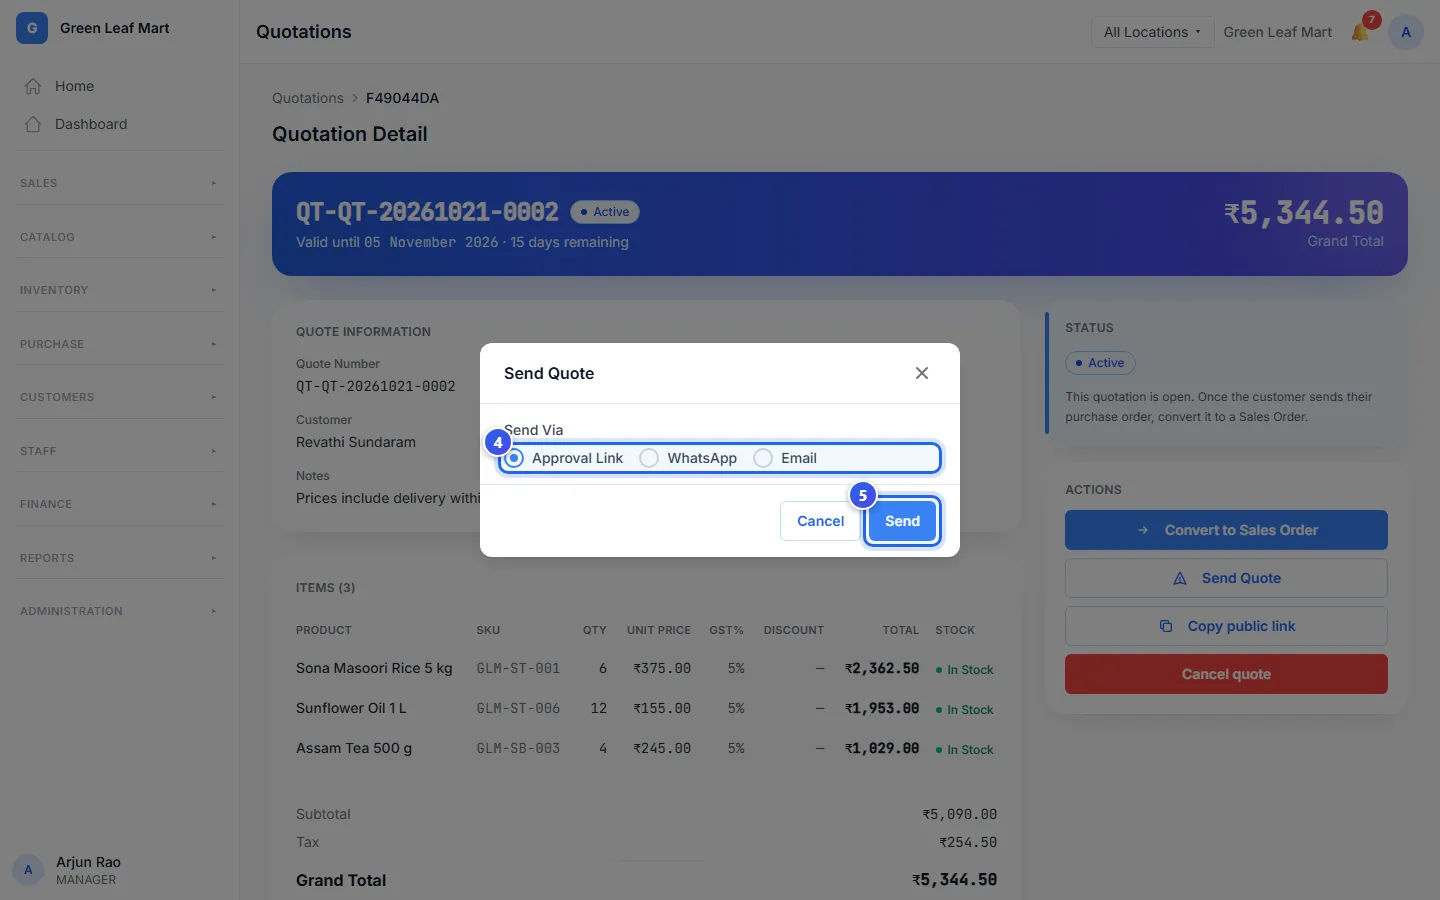Click the Home icon in sidebar
The image size is (1440, 900).
pyautogui.click(x=33, y=86)
